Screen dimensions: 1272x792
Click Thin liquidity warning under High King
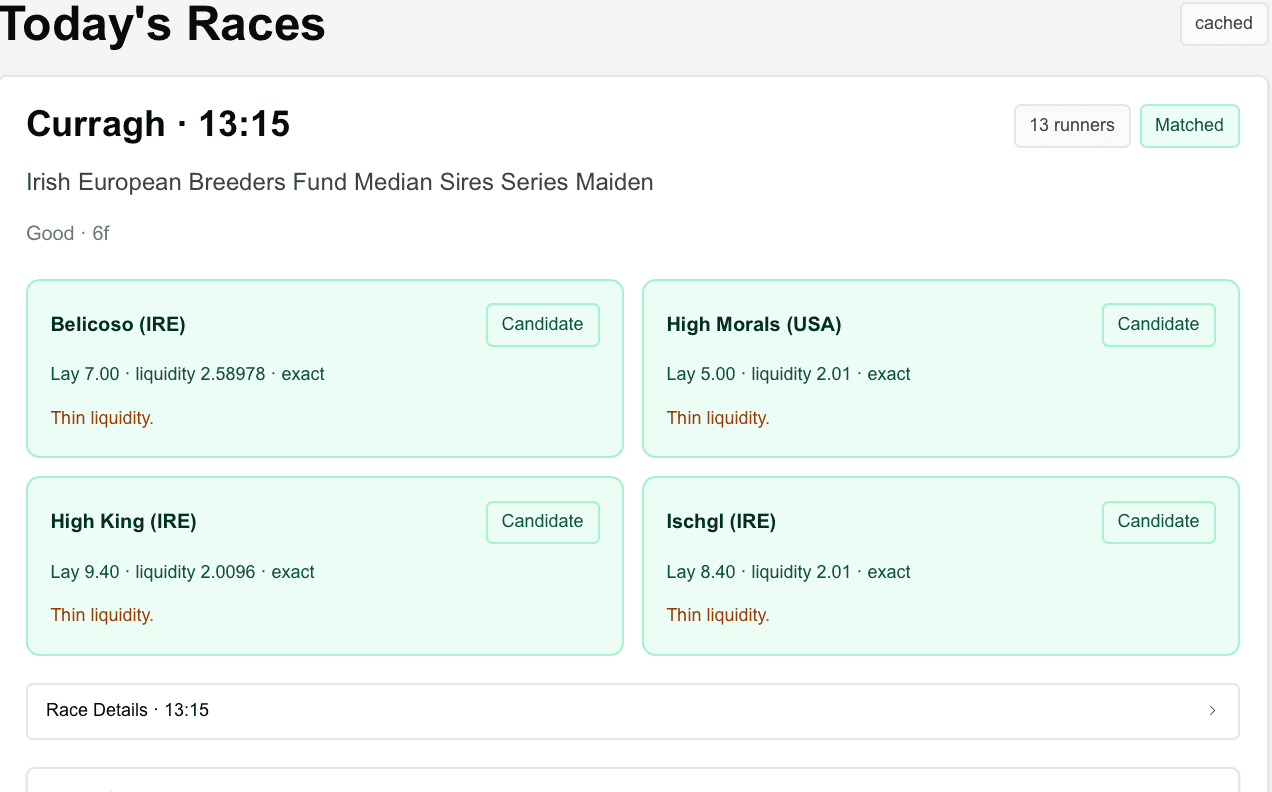(102, 615)
